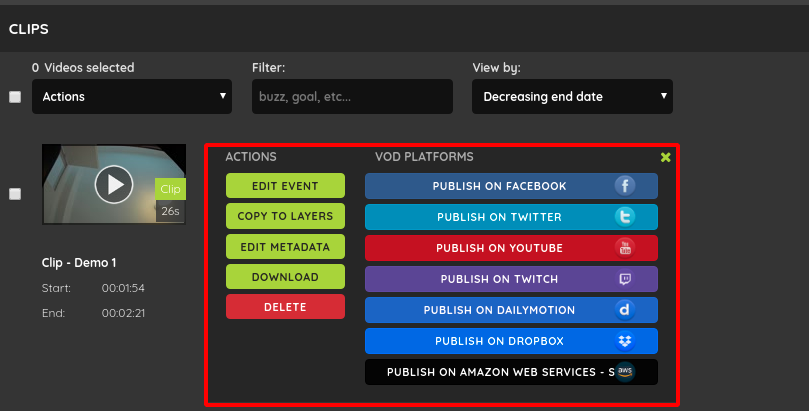This screenshot has width=809, height=411.
Task: Open the Decreasing end date dropdown
Action: click(572, 96)
